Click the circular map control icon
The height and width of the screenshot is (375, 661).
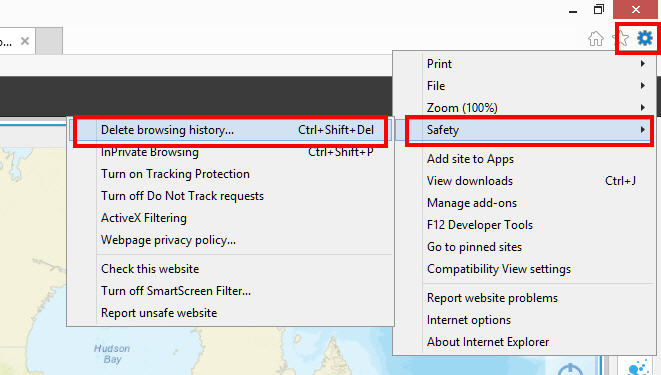coord(570,370)
